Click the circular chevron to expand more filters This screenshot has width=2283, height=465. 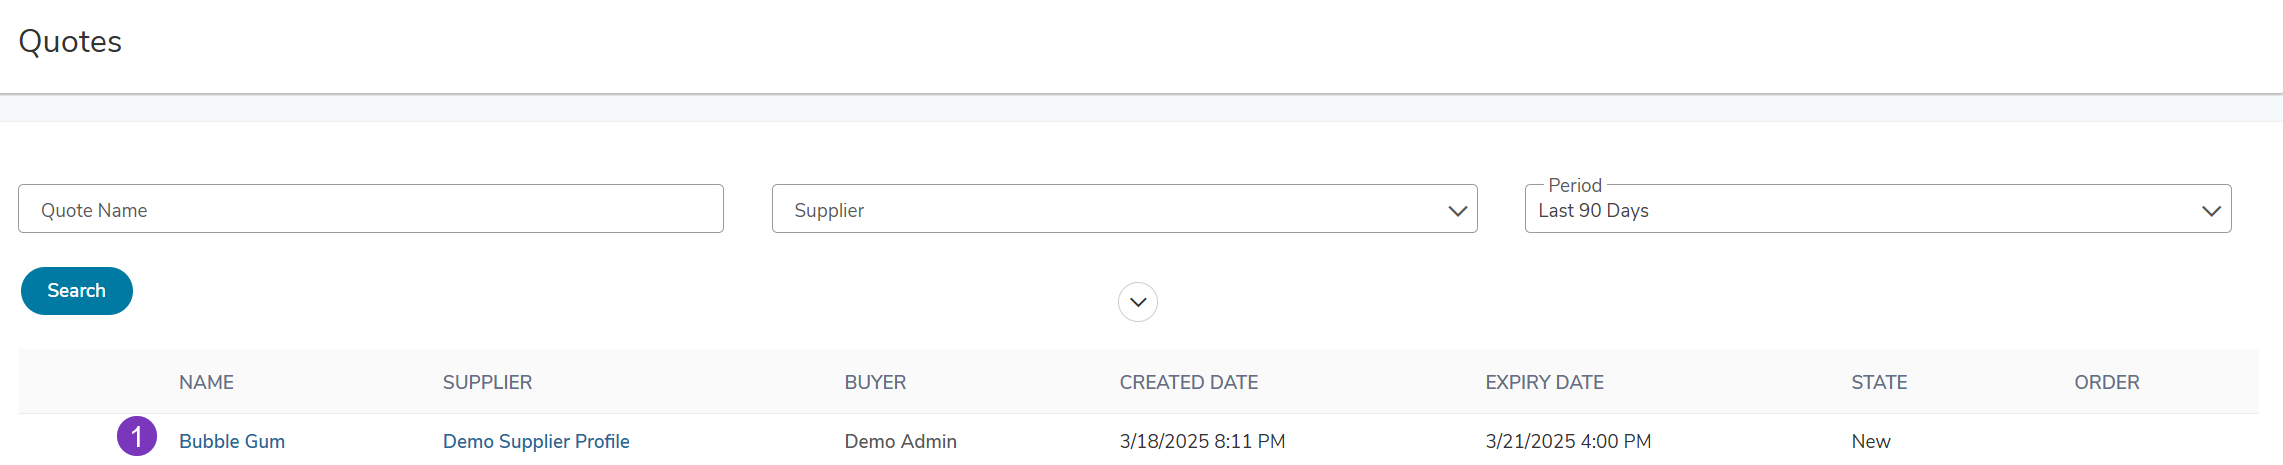(x=1138, y=302)
